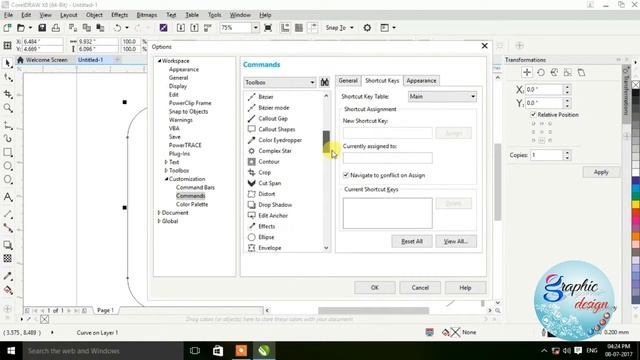640x360 pixels.
Task: Select the Rectangle tool in toolbox
Action: point(7,152)
